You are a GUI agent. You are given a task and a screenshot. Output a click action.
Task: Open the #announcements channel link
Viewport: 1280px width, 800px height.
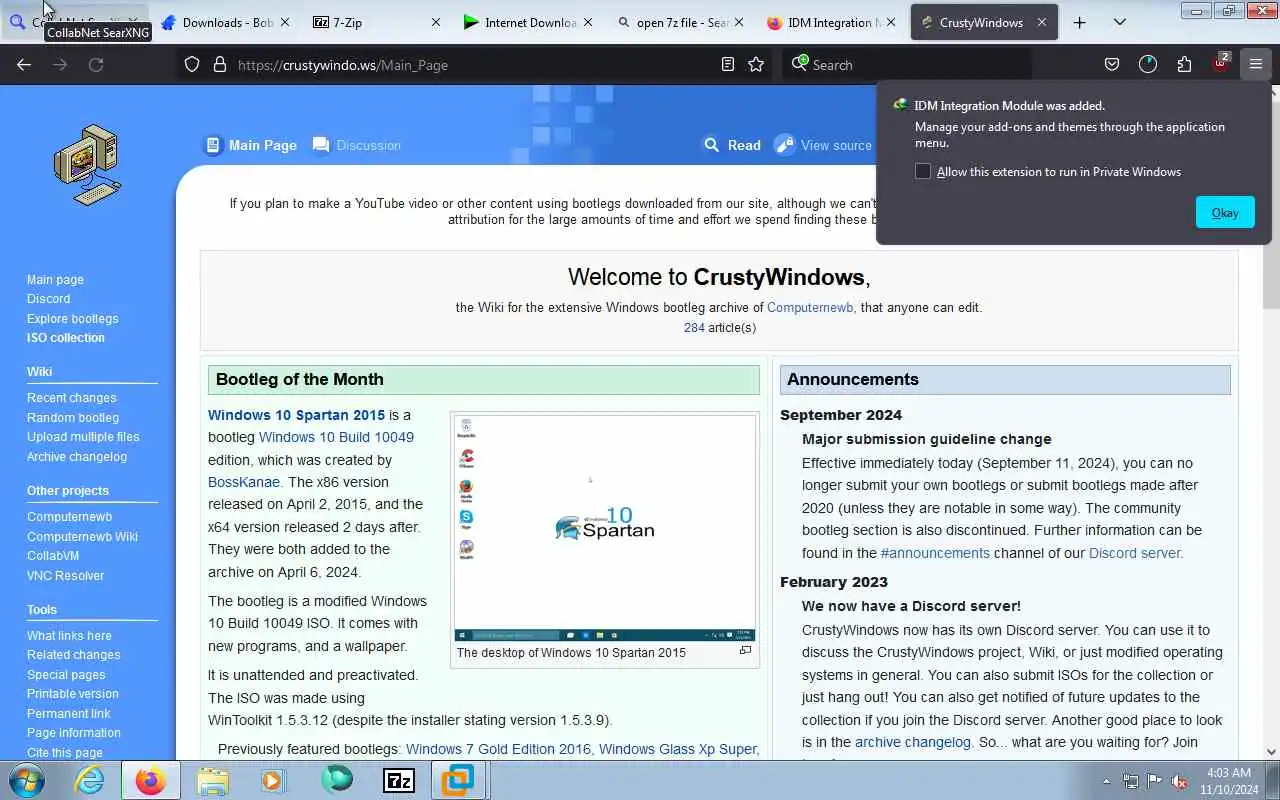pos(935,553)
